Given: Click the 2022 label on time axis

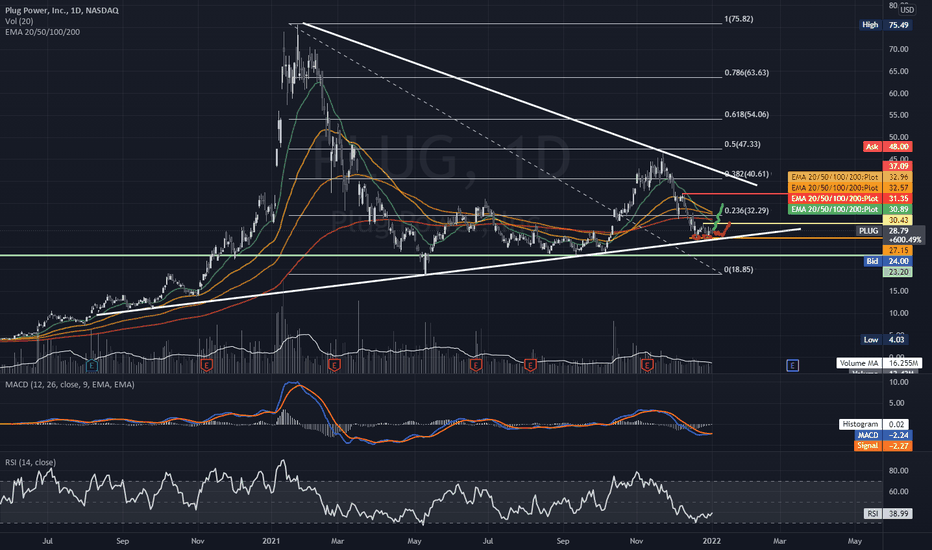Looking at the screenshot, I should [711, 541].
